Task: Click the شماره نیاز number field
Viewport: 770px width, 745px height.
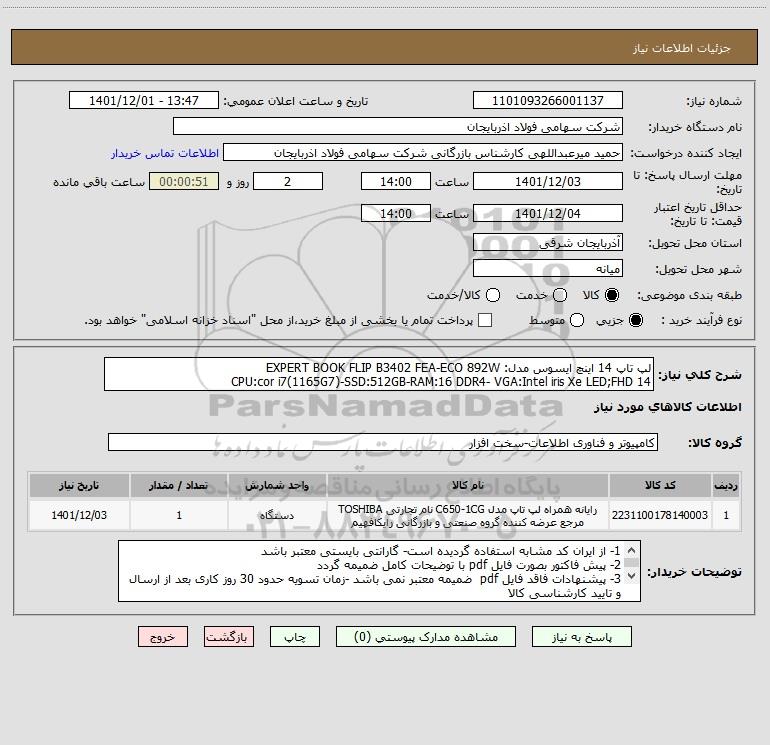Action: pyautogui.click(x=548, y=101)
